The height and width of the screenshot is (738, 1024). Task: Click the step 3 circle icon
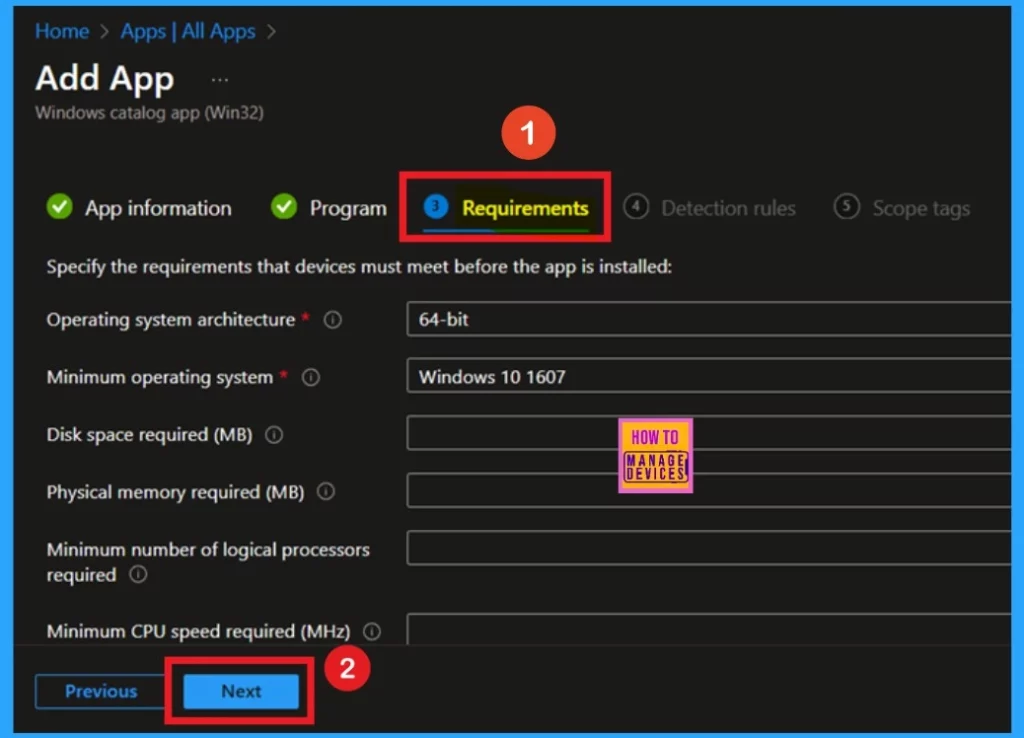[x=436, y=206]
